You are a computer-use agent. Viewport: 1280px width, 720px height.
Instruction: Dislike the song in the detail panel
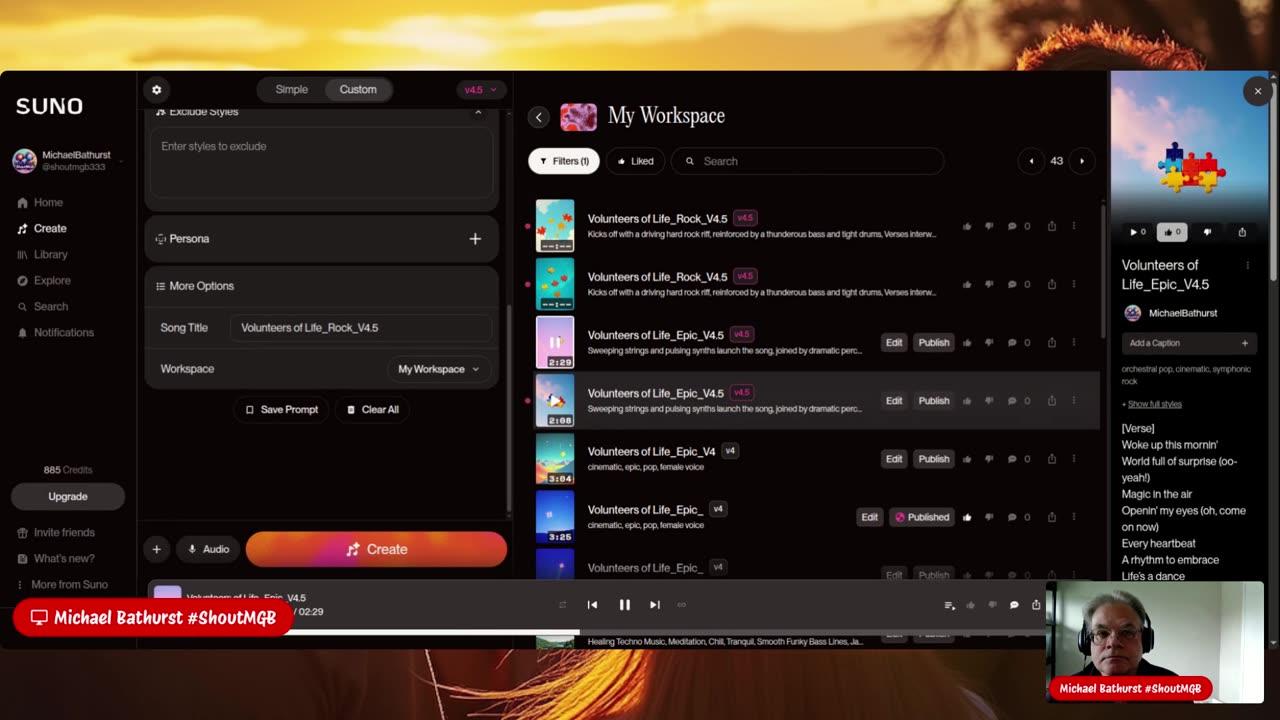1208,232
